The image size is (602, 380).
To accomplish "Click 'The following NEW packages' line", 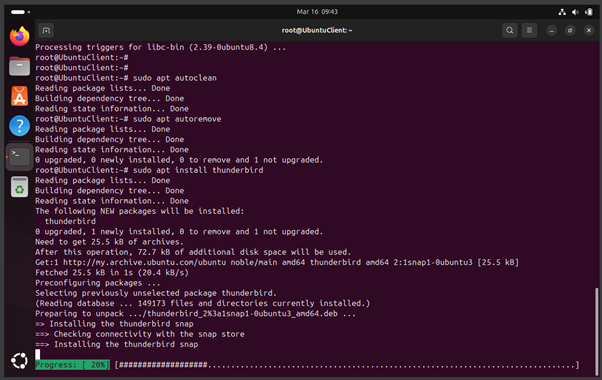I will point(139,211).
